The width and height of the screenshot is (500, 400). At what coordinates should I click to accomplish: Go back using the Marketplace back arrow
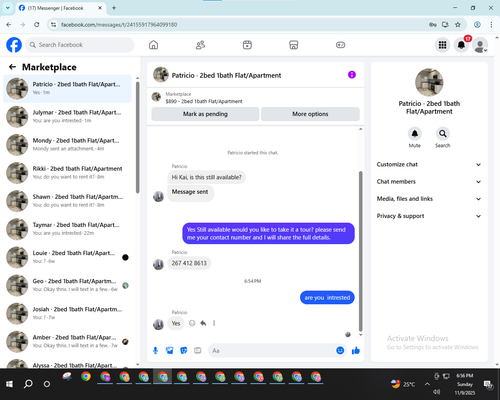pos(12,67)
